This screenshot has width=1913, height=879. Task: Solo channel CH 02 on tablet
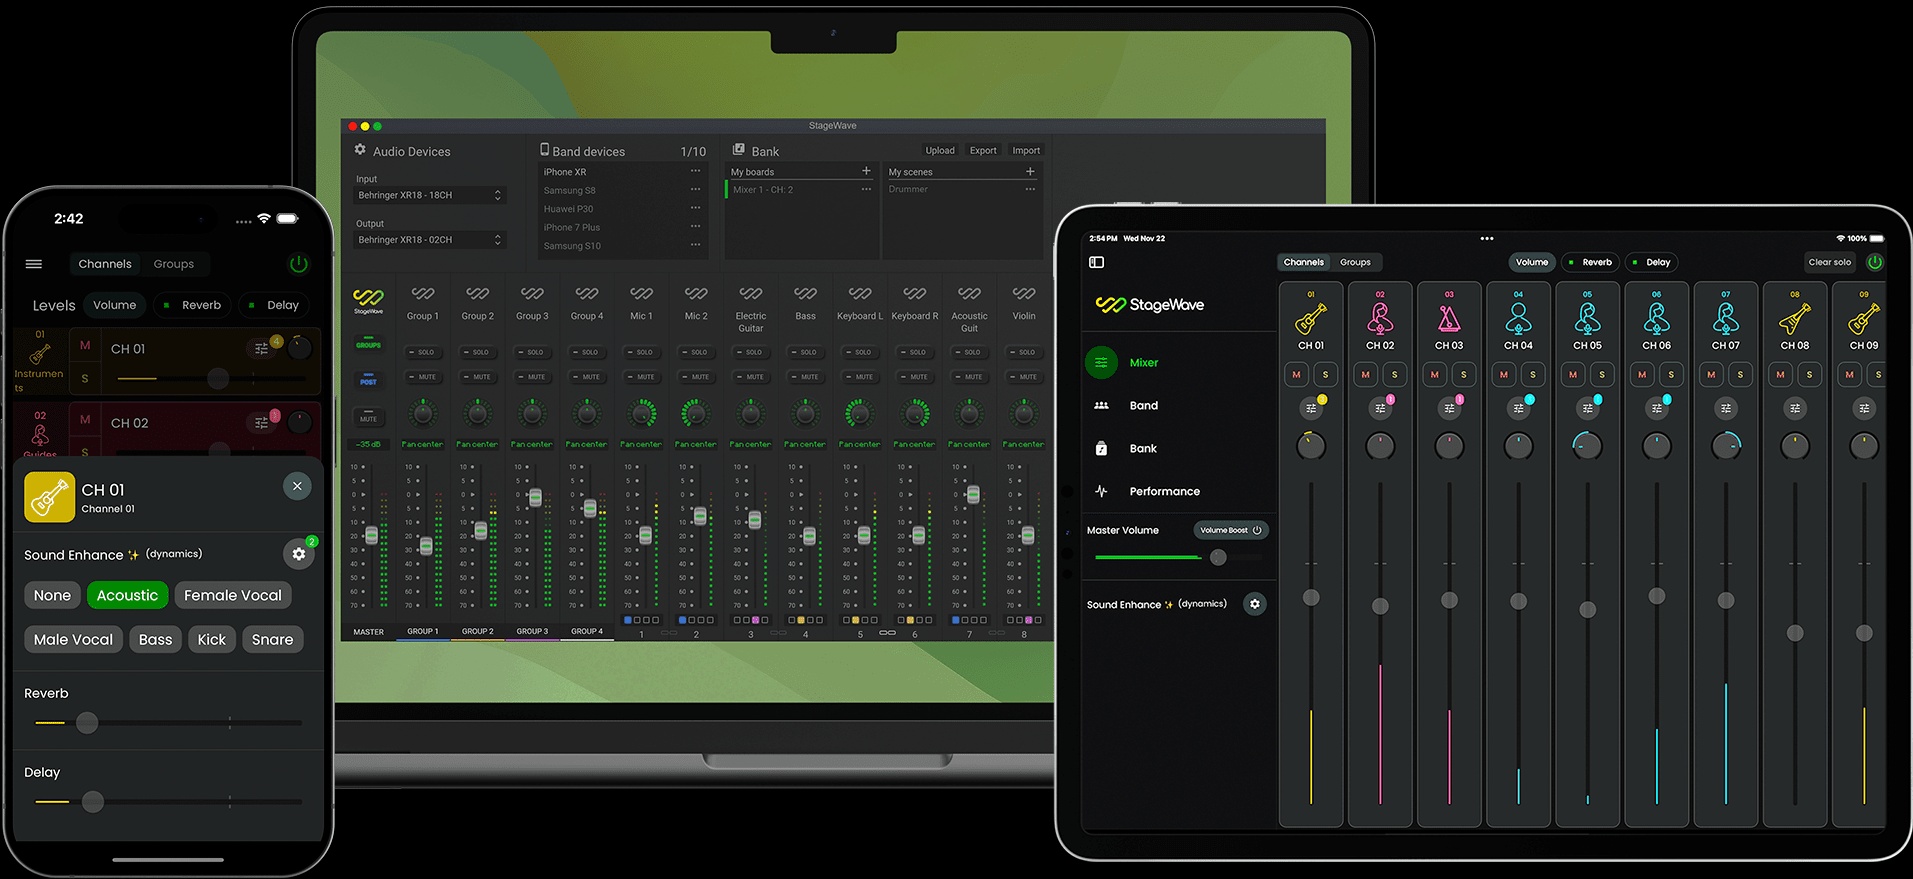pos(1394,374)
